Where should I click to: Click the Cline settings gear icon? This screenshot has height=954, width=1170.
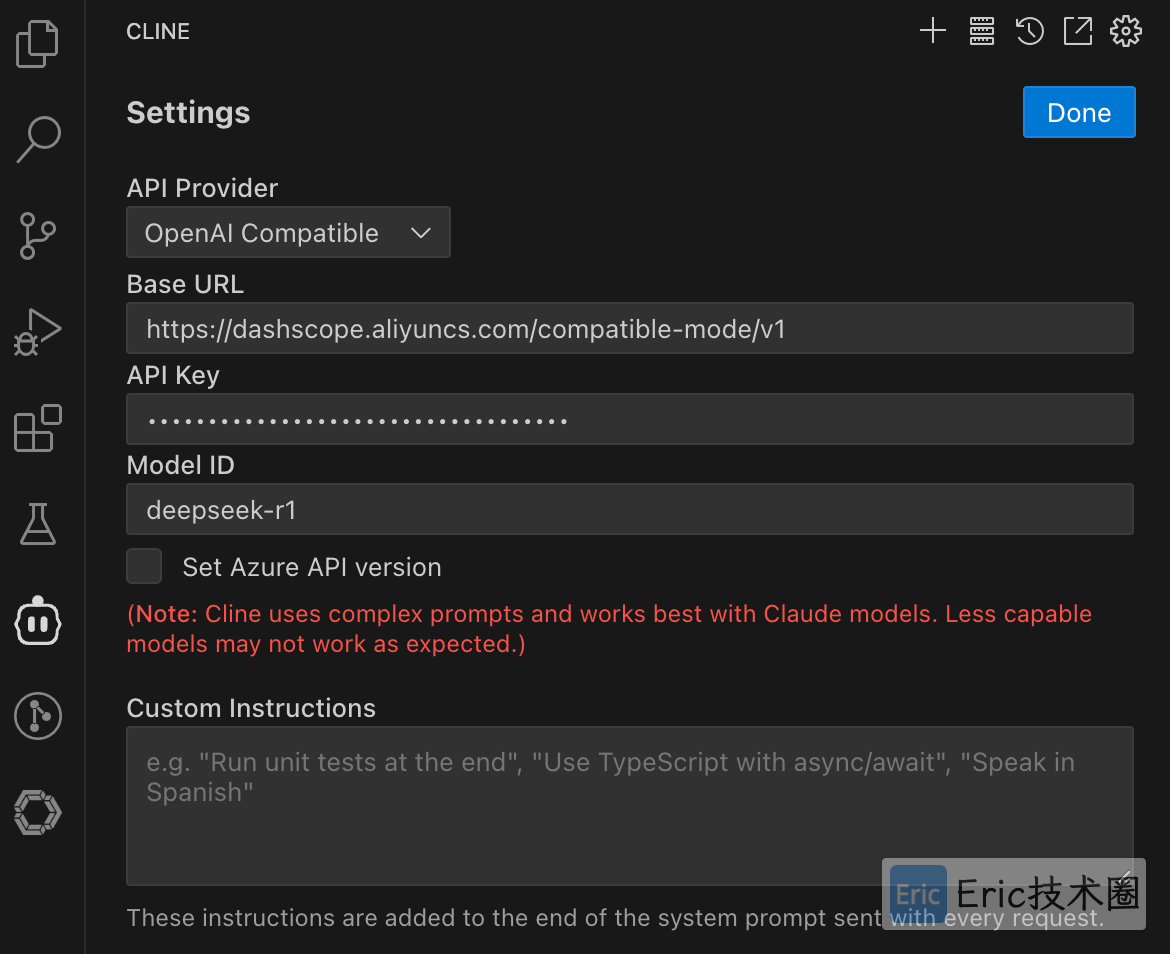pyautogui.click(x=1125, y=31)
